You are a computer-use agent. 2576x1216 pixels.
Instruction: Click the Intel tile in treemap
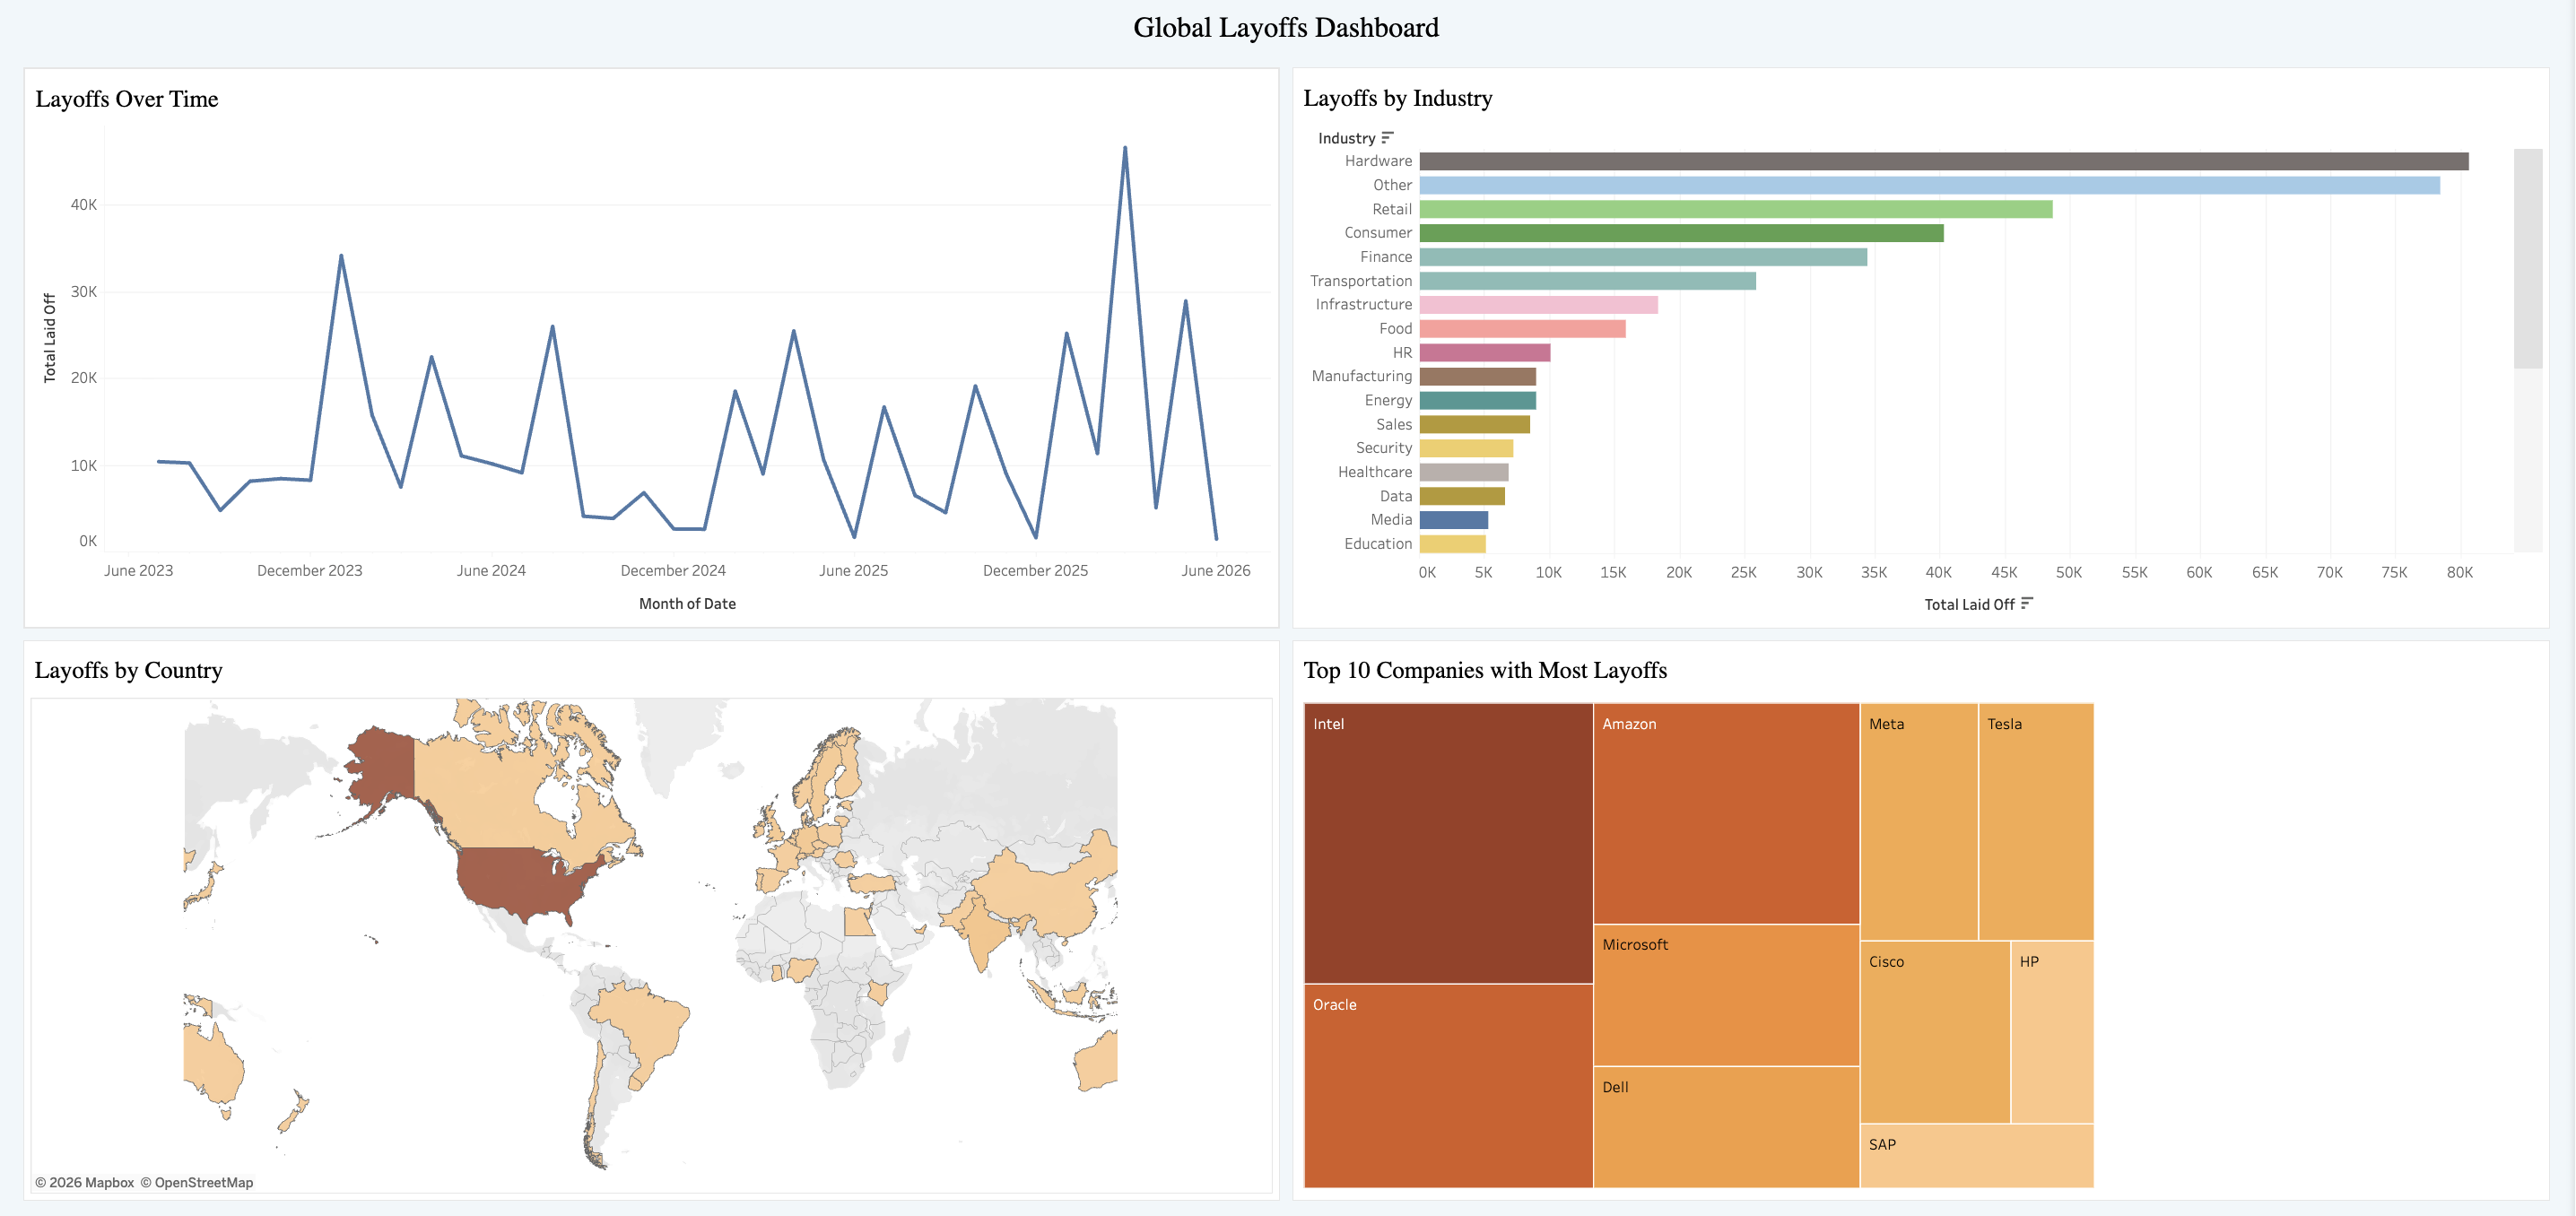[x=1448, y=843]
